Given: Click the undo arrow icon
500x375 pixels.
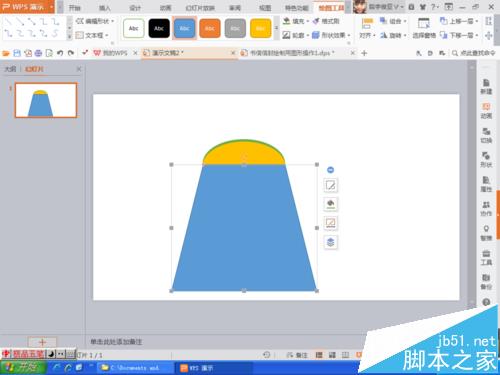Looking at the screenshot, I should 60,53.
